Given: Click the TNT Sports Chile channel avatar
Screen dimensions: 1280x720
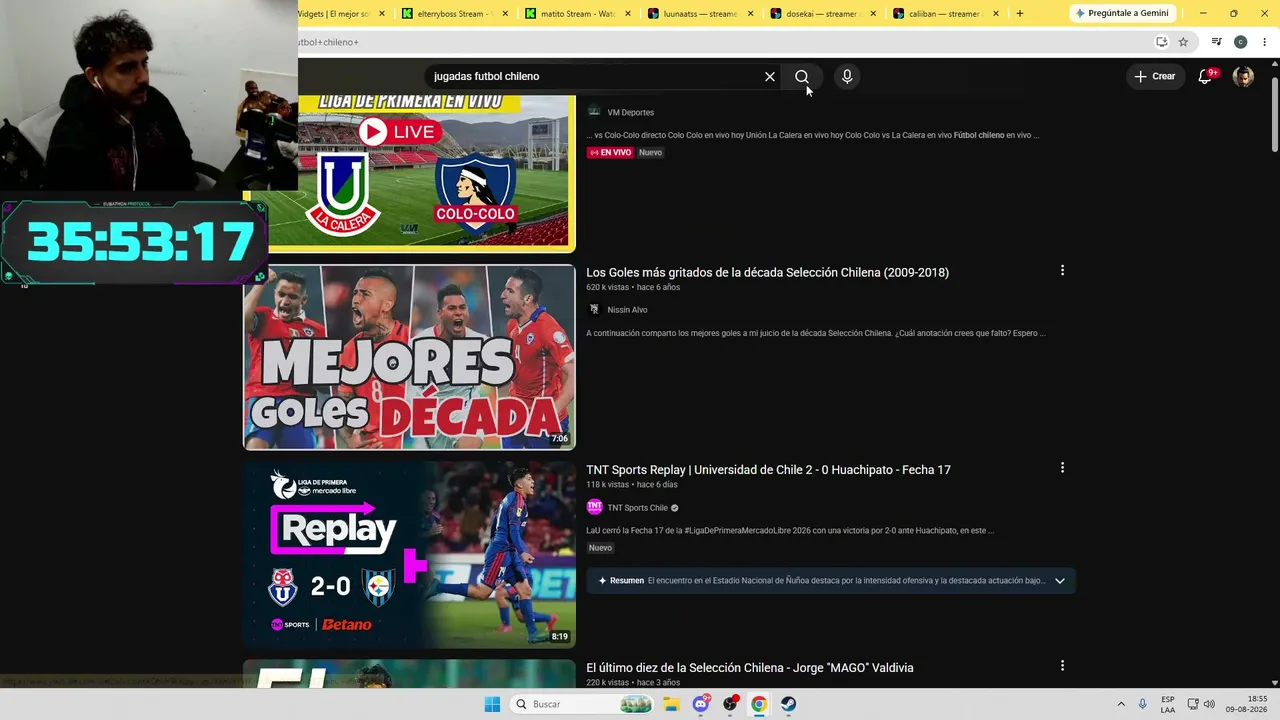Looking at the screenshot, I should click(x=594, y=507).
